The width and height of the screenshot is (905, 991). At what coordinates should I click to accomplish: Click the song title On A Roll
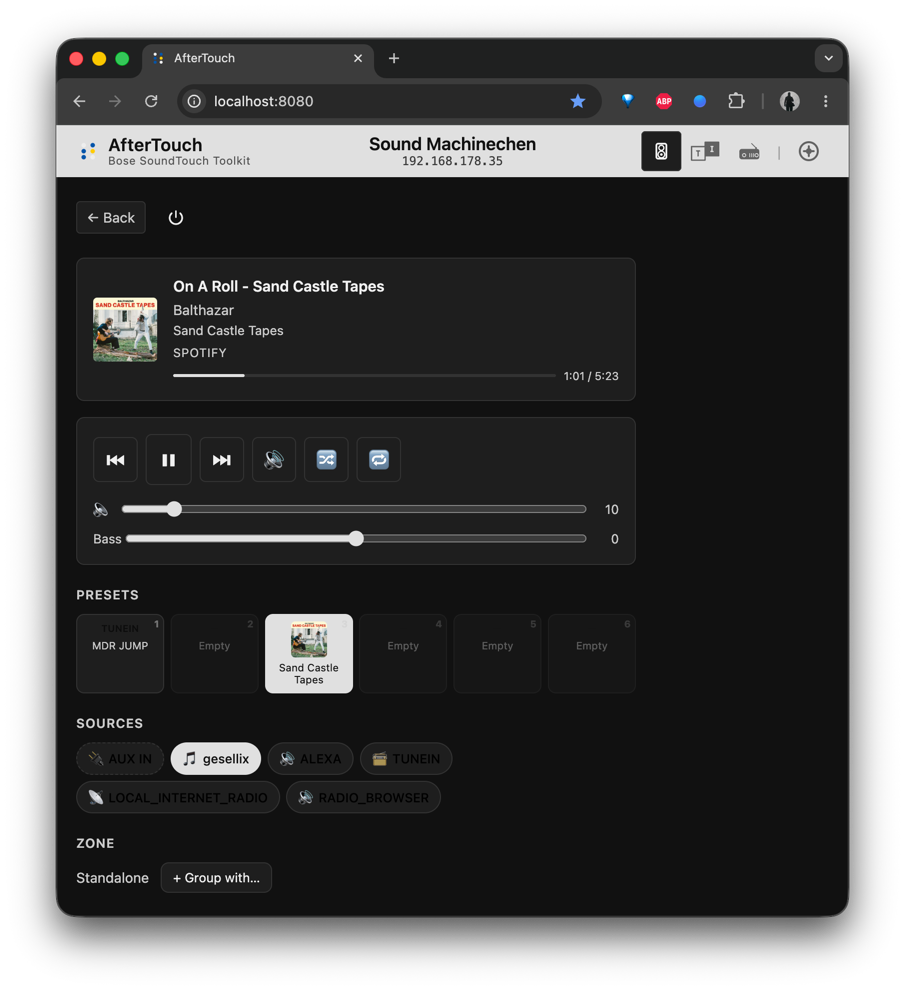click(279, 286)
